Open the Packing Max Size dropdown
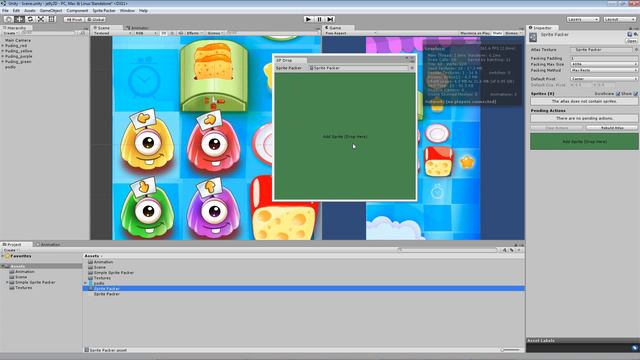The image size is (640, 360). click(604, 64)
